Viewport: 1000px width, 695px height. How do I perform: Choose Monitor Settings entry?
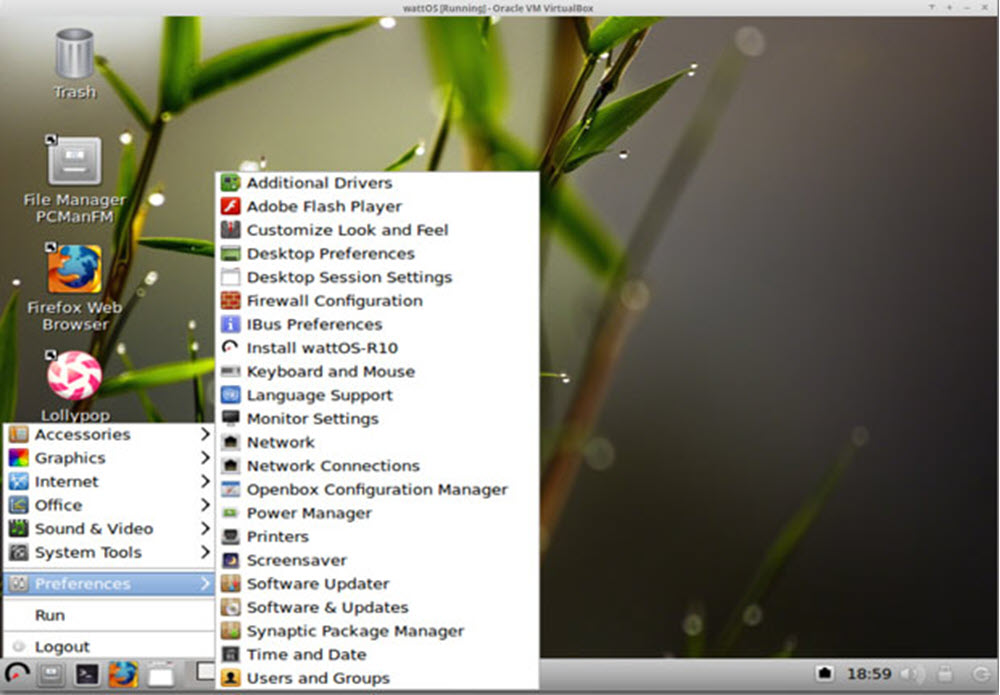tap(312, 419)
